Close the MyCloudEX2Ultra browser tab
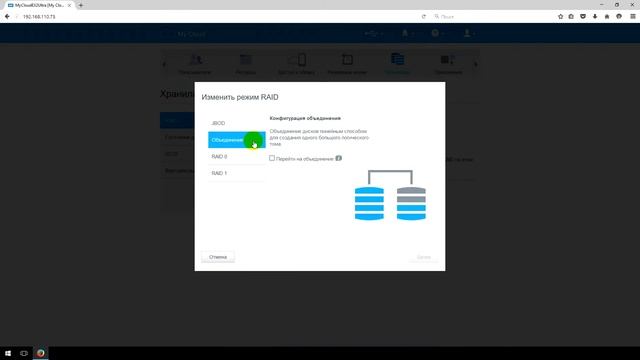 click(69, 5)
